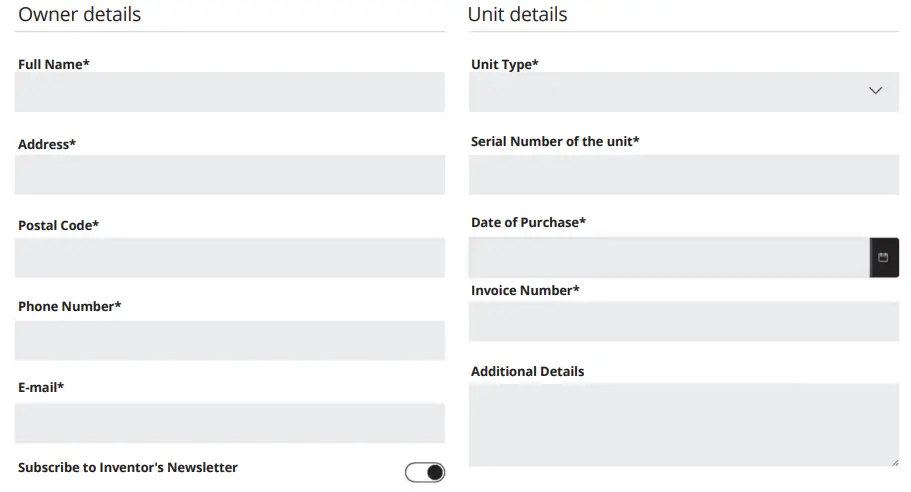Click the Phone Number input field
This screenshot has width=911, height=492.
[x=229, y=341]
